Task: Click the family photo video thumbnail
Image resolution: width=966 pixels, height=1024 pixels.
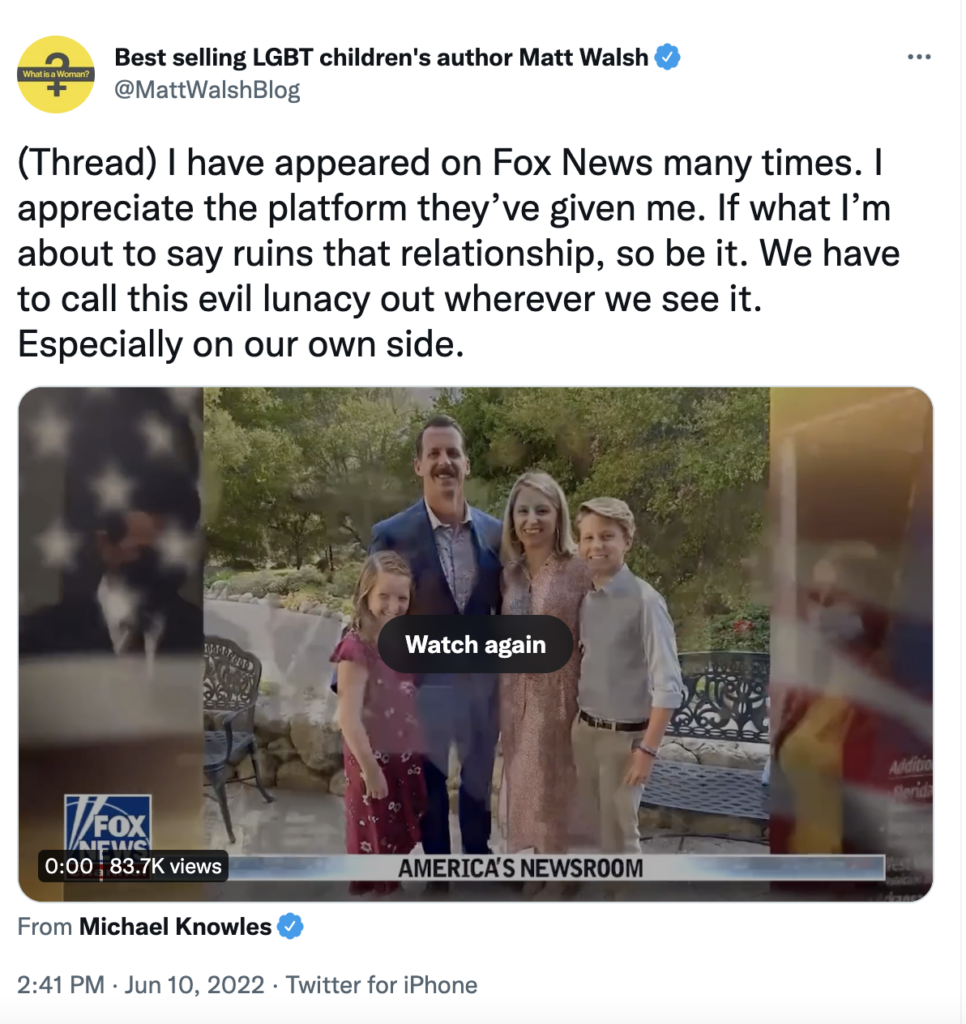Action: pos(486,620)
